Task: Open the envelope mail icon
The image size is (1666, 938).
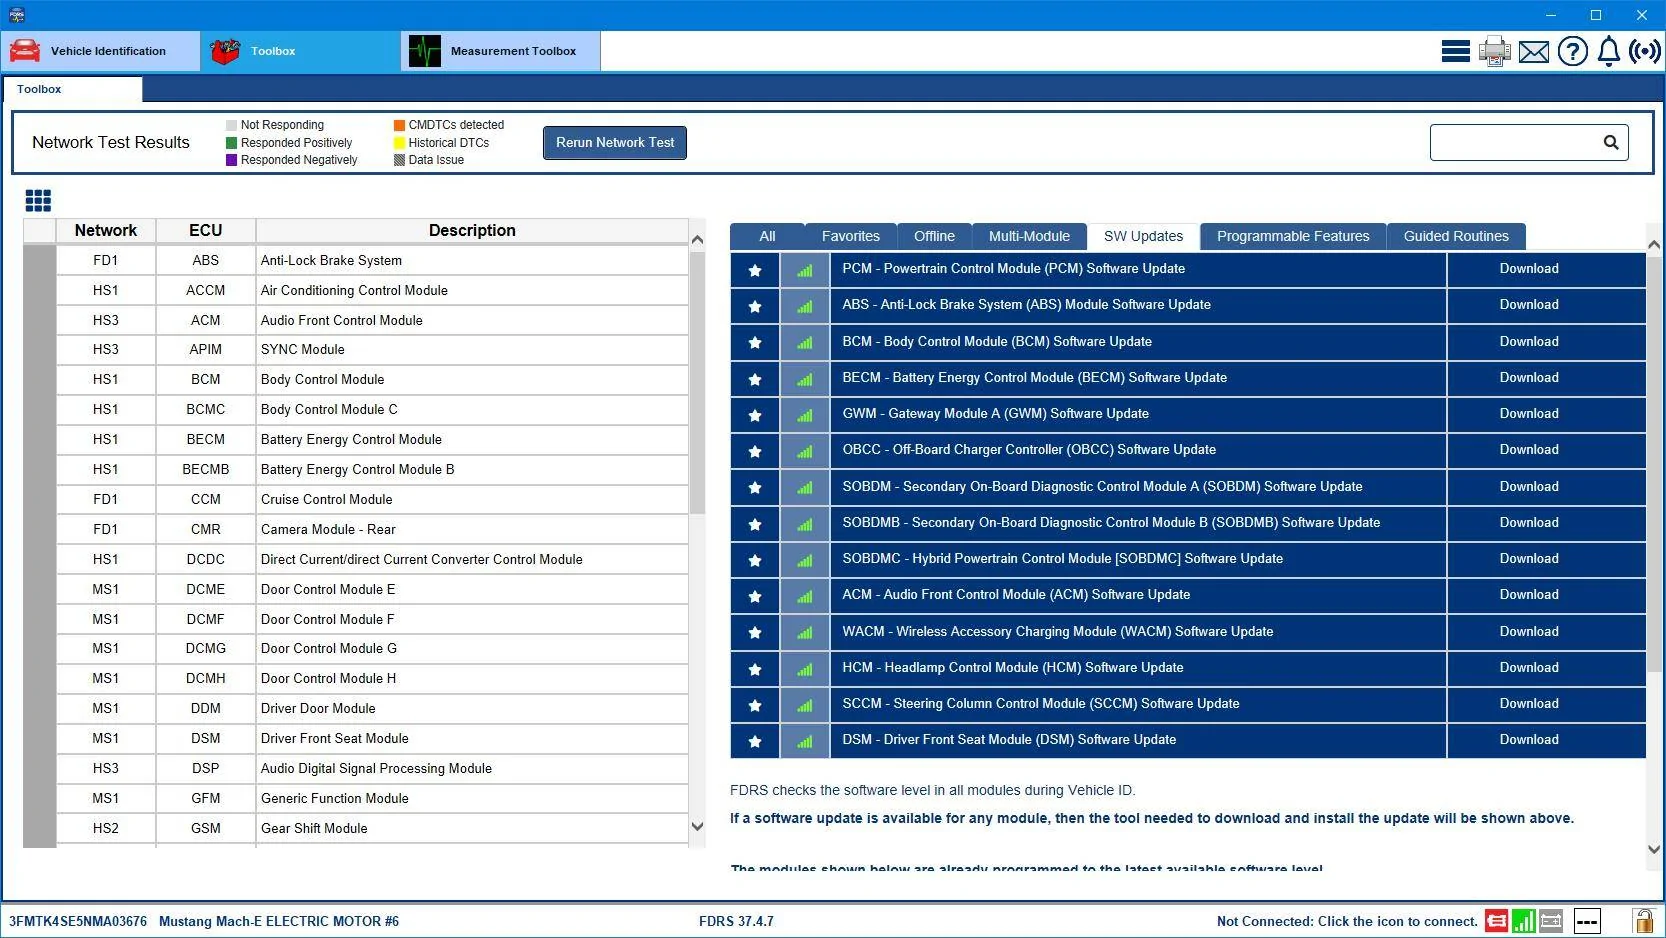Action: (x=1533, y=52)
